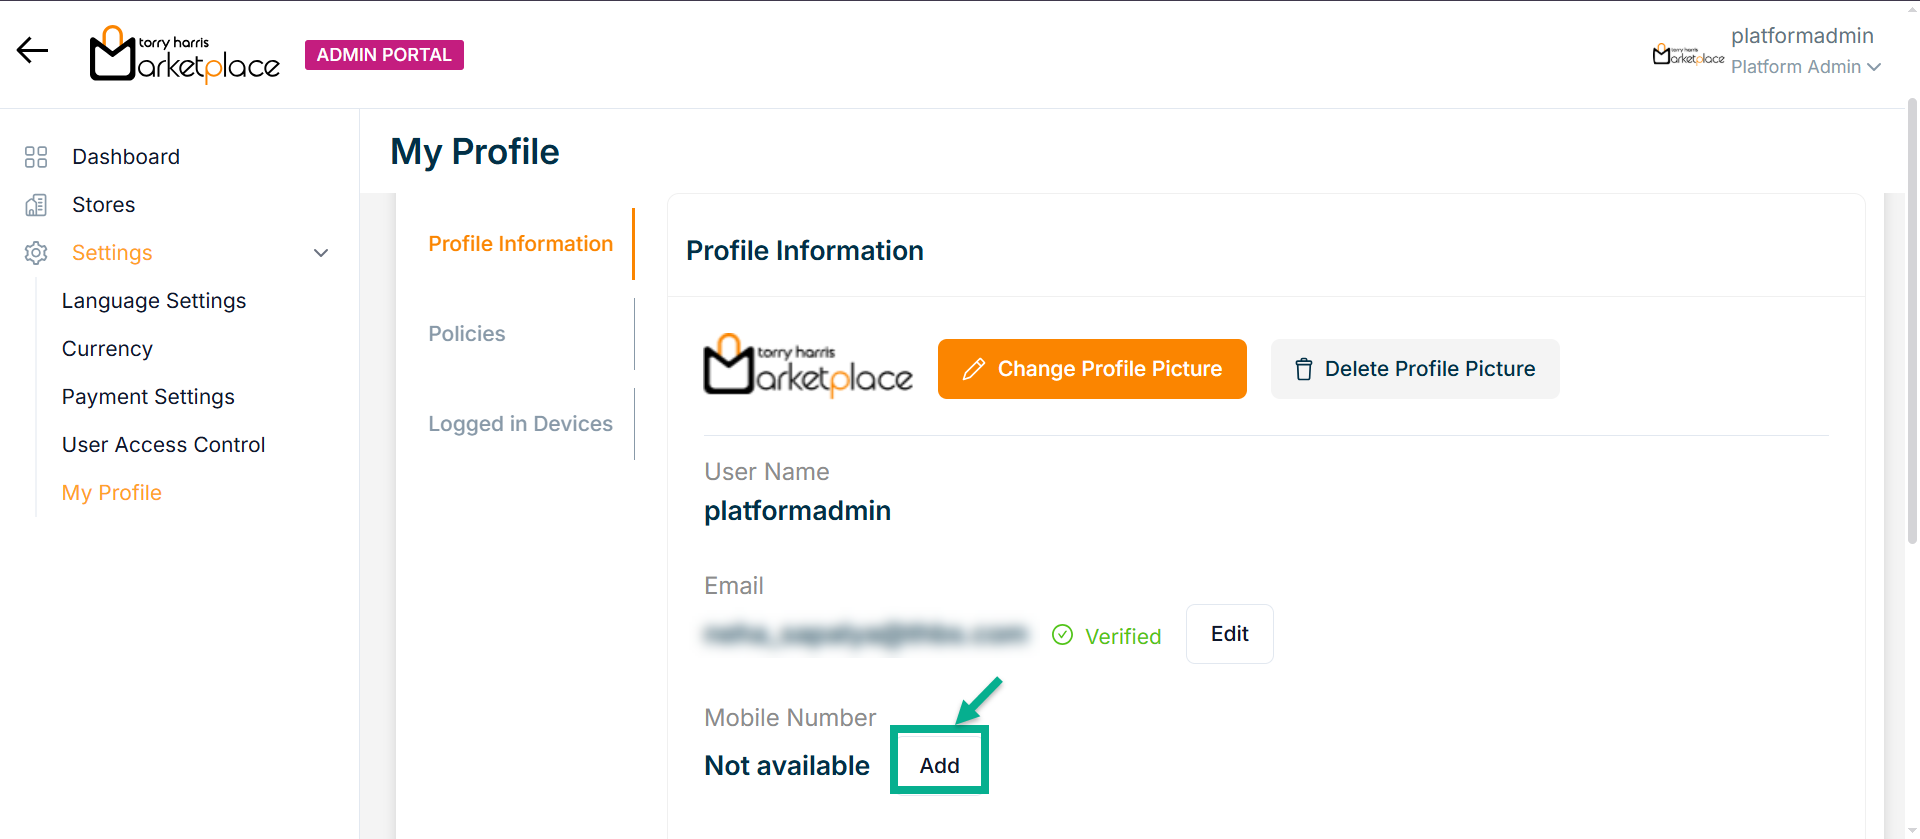Open the Policies tab
The width and height of the screenshot is (1920, 839).
(467, 334)
